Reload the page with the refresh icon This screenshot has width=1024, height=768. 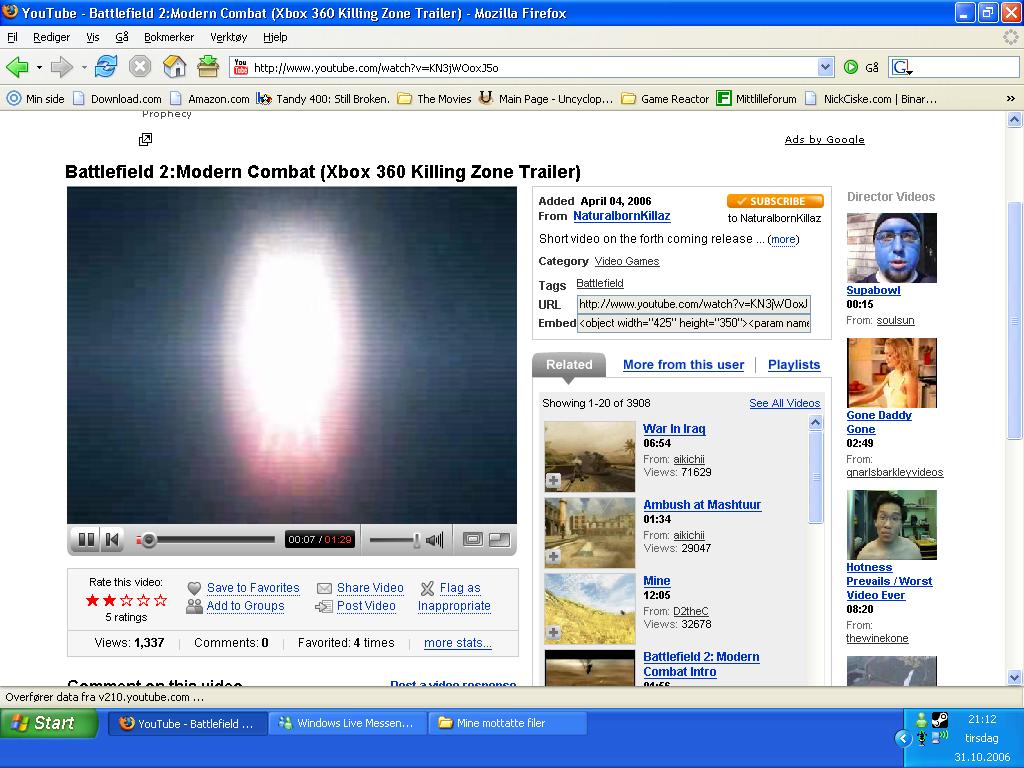(106, 67)
